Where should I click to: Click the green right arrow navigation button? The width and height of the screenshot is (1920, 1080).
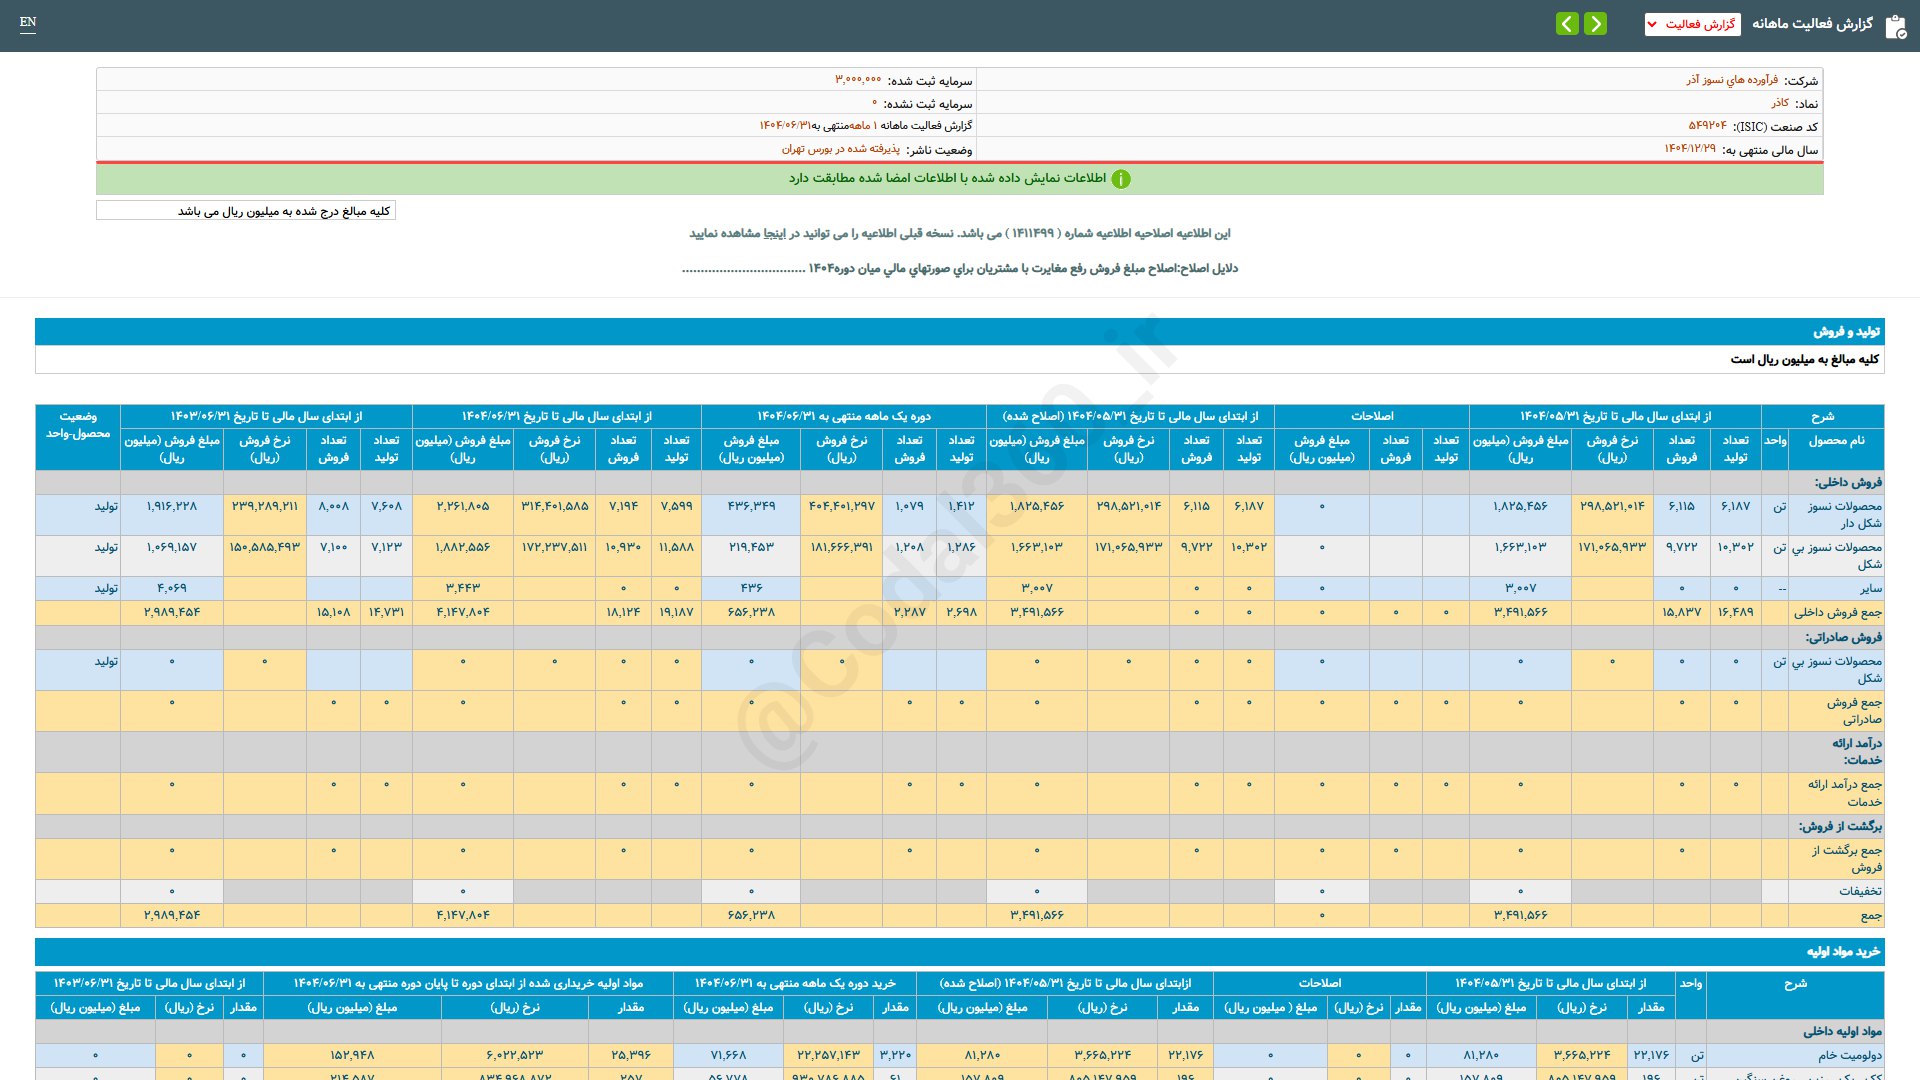click(1596, 23)
